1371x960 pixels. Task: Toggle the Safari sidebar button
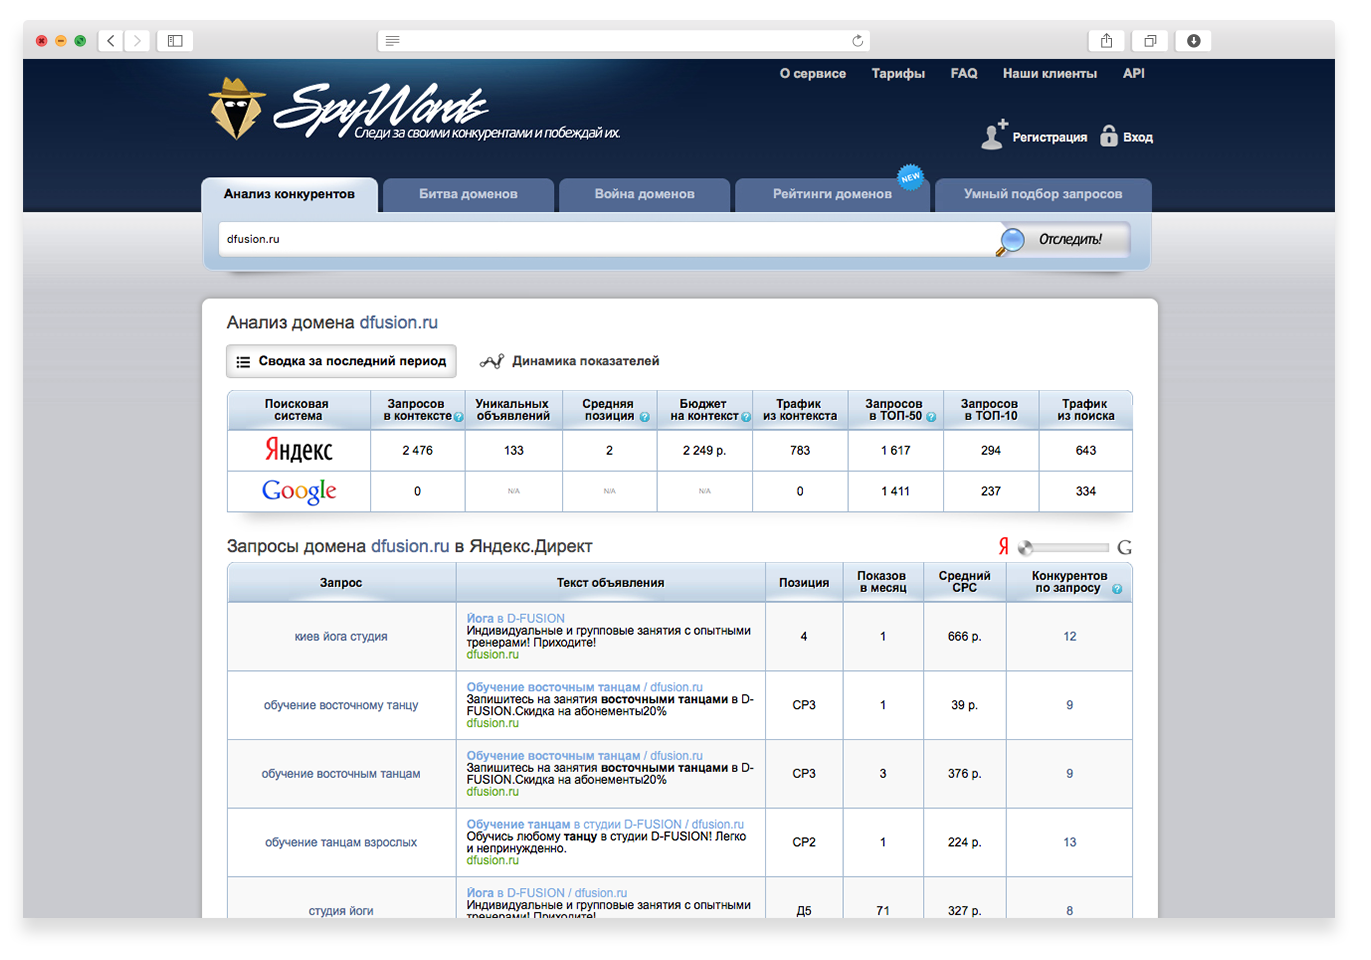pos(175,41)
